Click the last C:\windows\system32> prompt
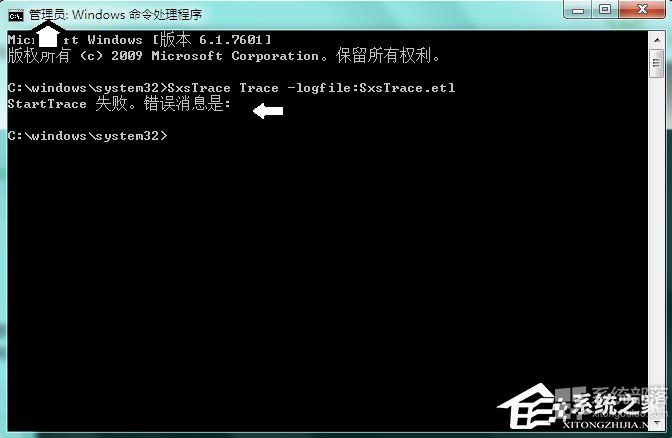This screenshot has height=438, width=672. pyautogui.click(x=87, y=136)
